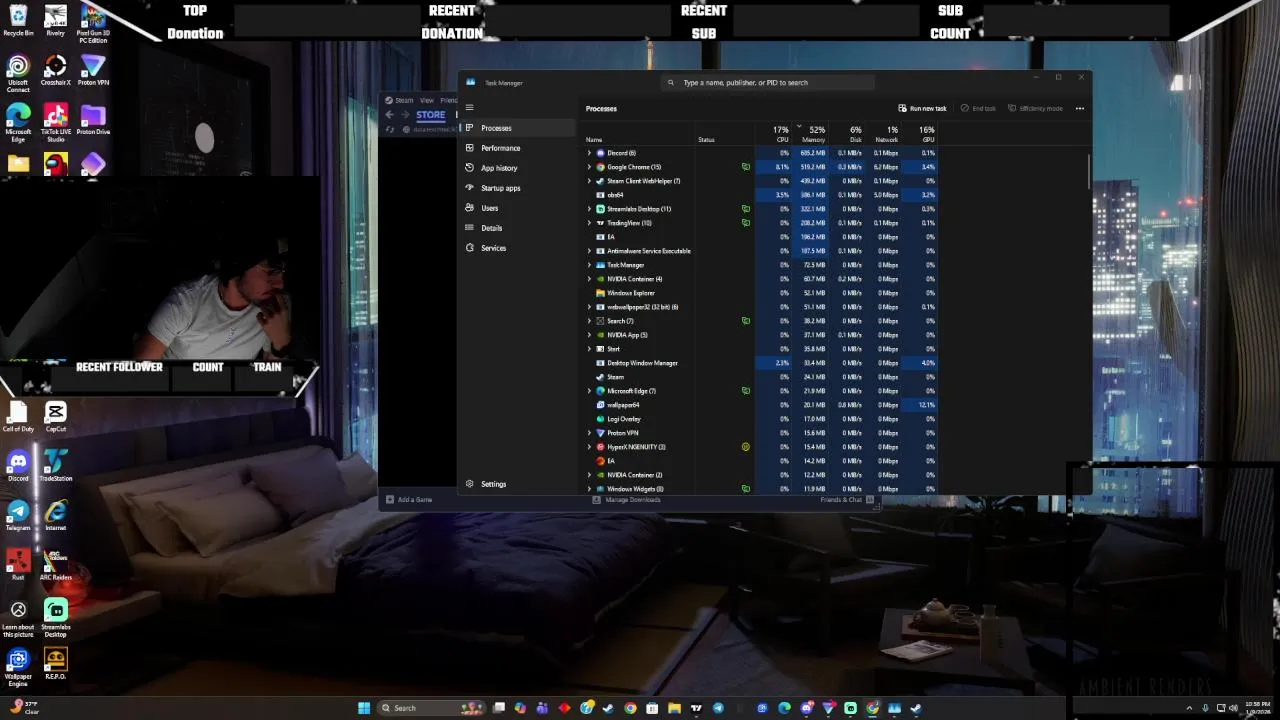Expand Microsoft Edge (7) process group
1280x720 pixels.
[x=589, y=391]
